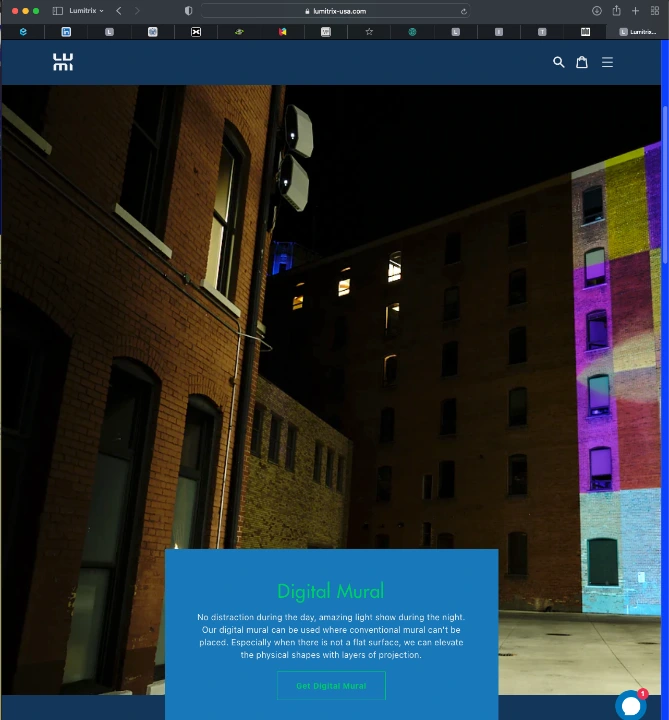The image size is (669, 720).
Task: Open the hamburger navigation menu
Action: tap(607, 62)
